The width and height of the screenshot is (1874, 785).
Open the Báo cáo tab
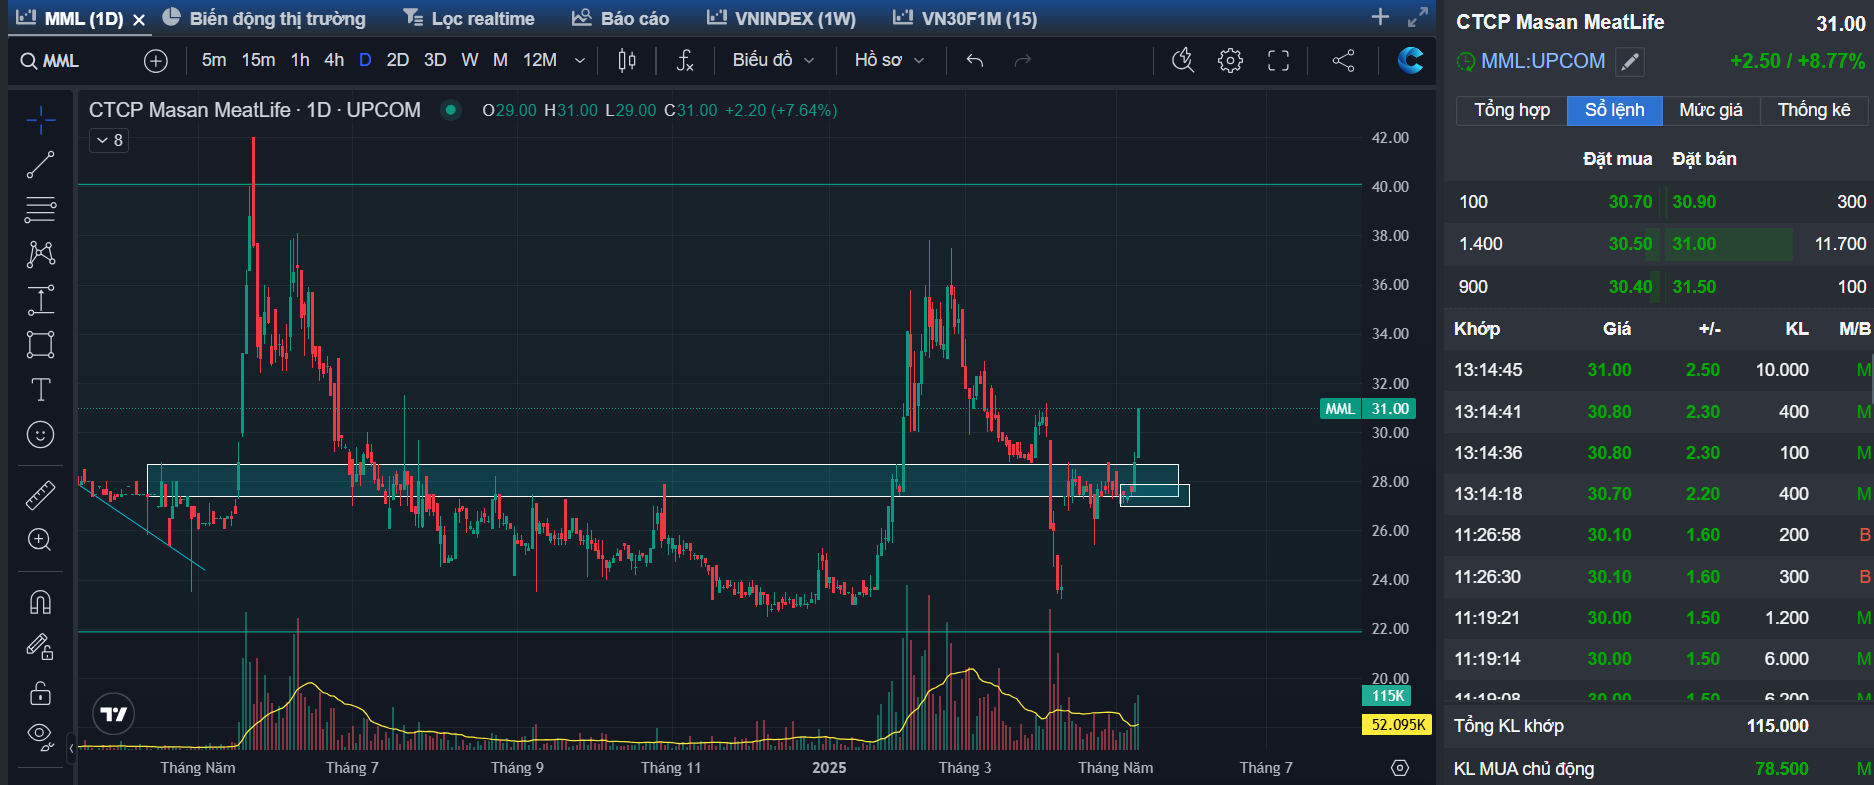(x=621, y=18)
